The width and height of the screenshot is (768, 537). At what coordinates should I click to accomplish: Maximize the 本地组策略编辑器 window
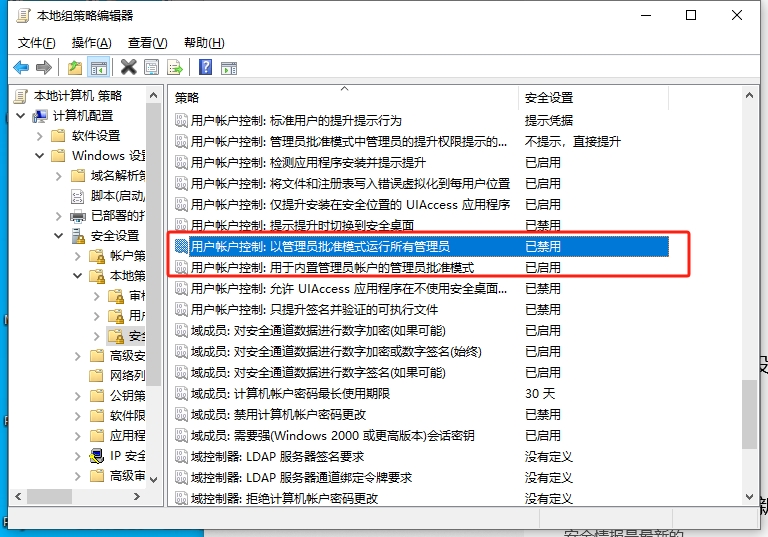691,15
